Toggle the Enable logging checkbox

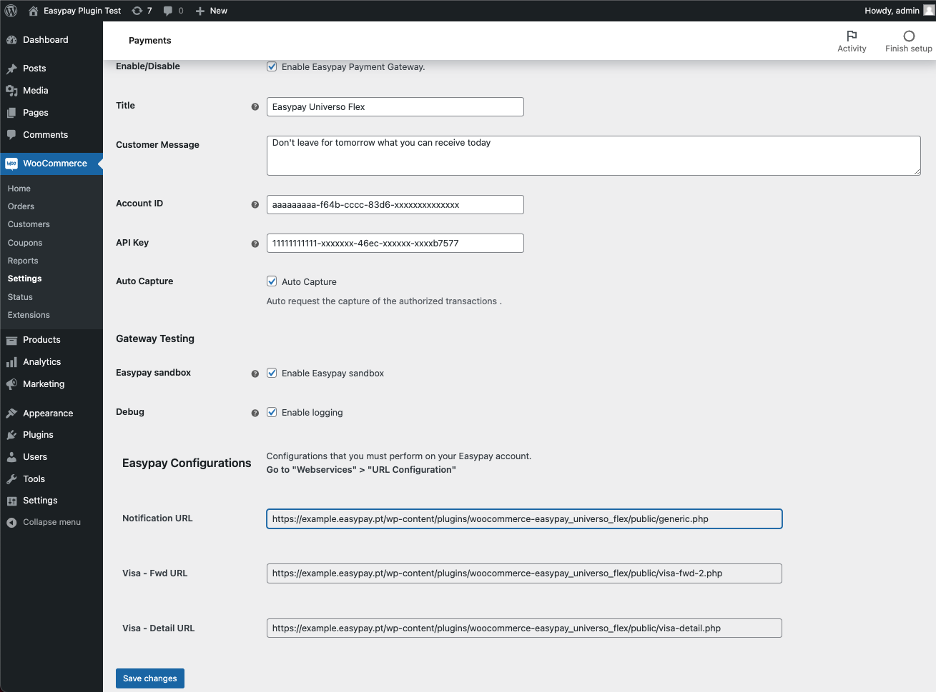[272, 413]
